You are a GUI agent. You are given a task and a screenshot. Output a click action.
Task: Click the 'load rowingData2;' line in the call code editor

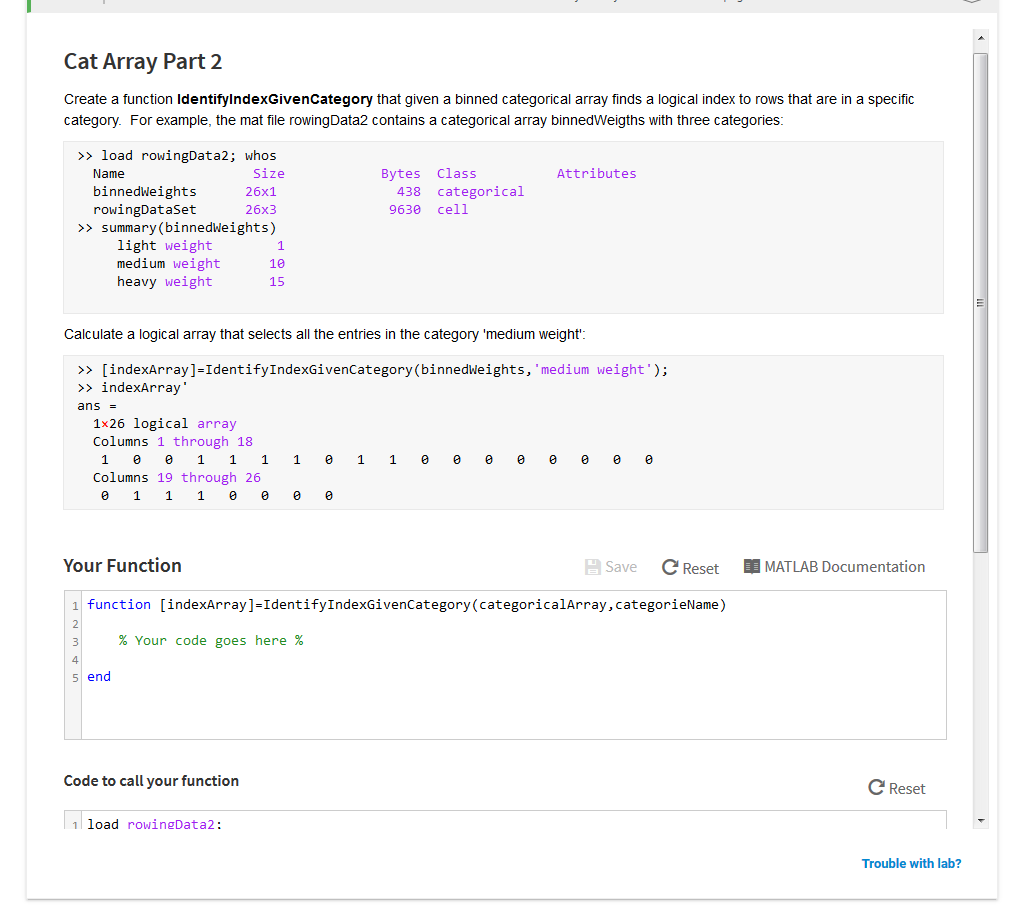coord(155,824)
